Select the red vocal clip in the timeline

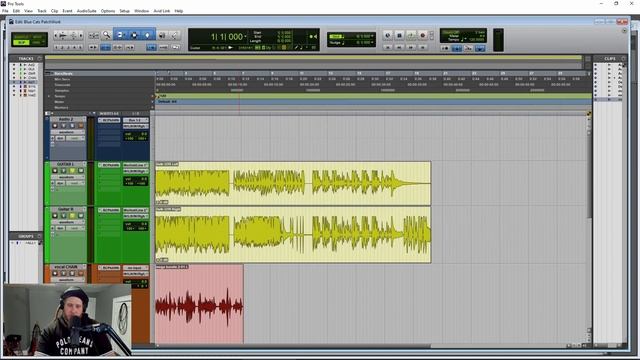[x=199, y=304]
